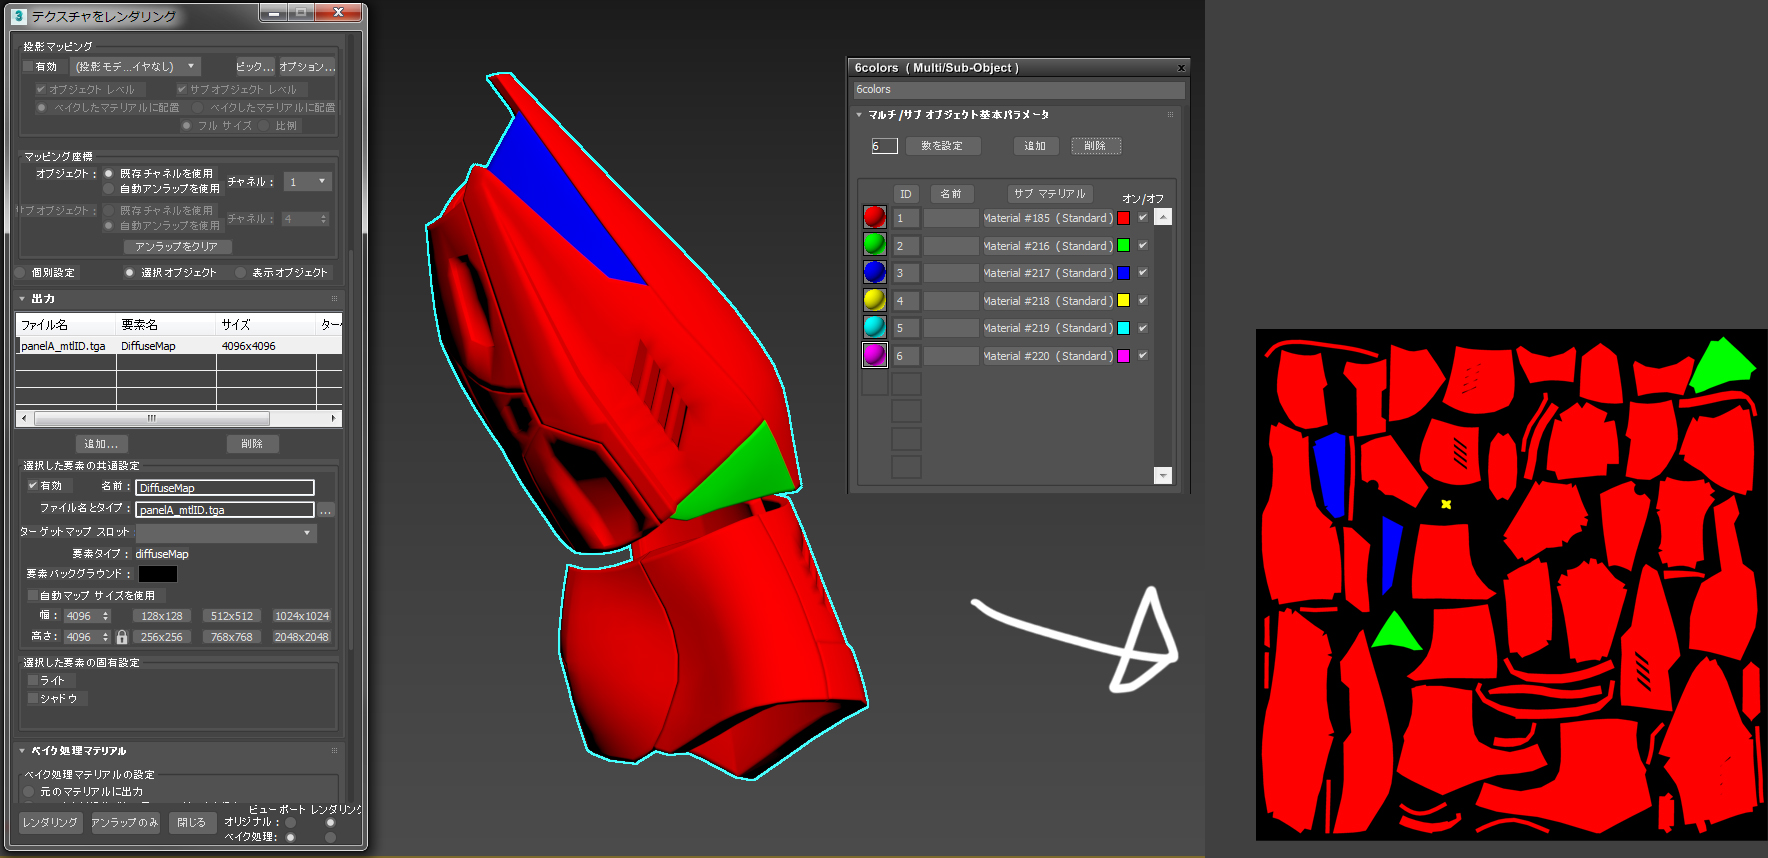Click the cyan material sphere for ID 5
This screenshot has height=858, width=1768.
875,327
